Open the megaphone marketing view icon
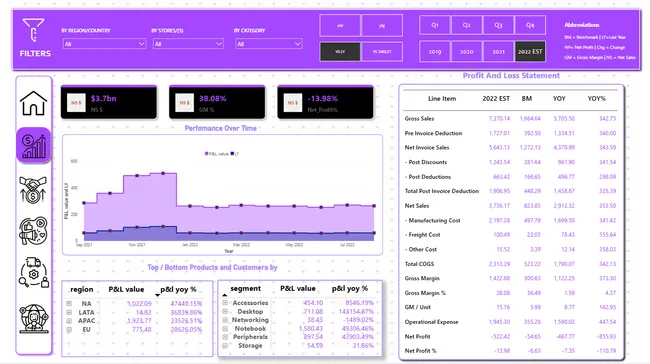Screen dimensions: 650x364 pyautogui.click(x=33, y=230)
